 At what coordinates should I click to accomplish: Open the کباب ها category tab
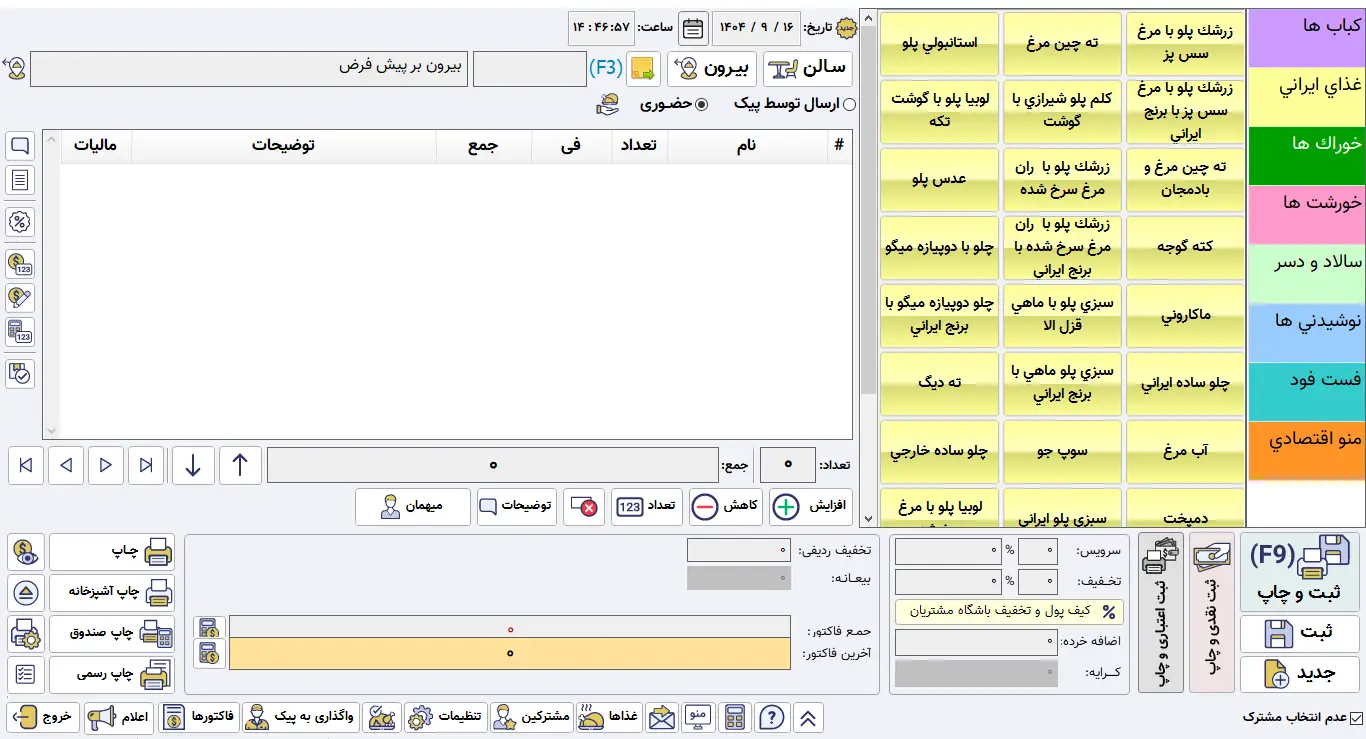pyautogui.click(x=1307, y=26)
